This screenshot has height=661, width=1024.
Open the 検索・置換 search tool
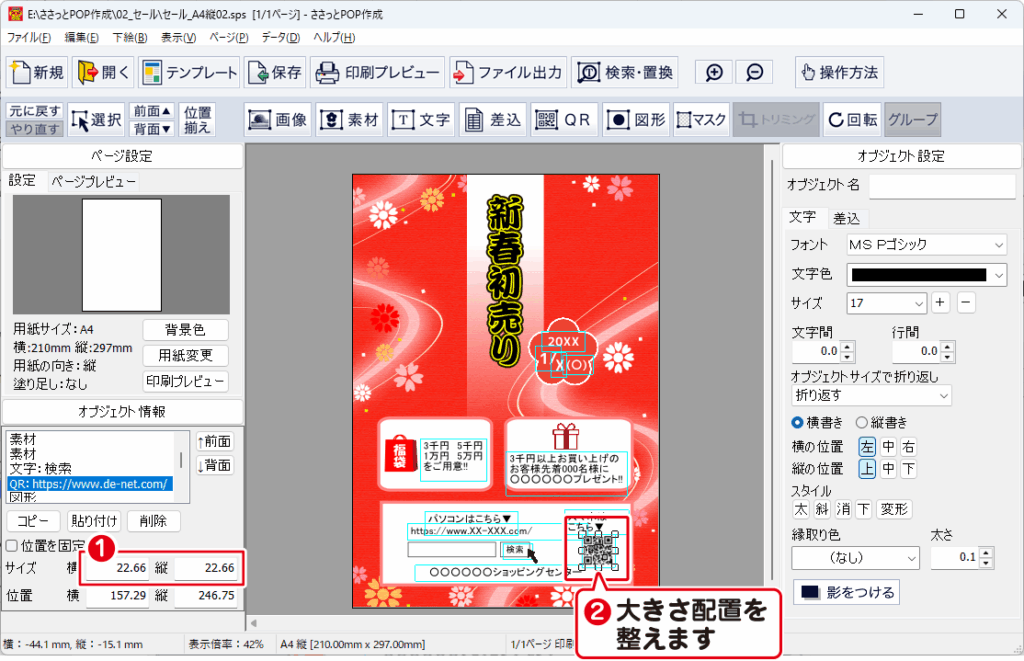coord(625,73)
